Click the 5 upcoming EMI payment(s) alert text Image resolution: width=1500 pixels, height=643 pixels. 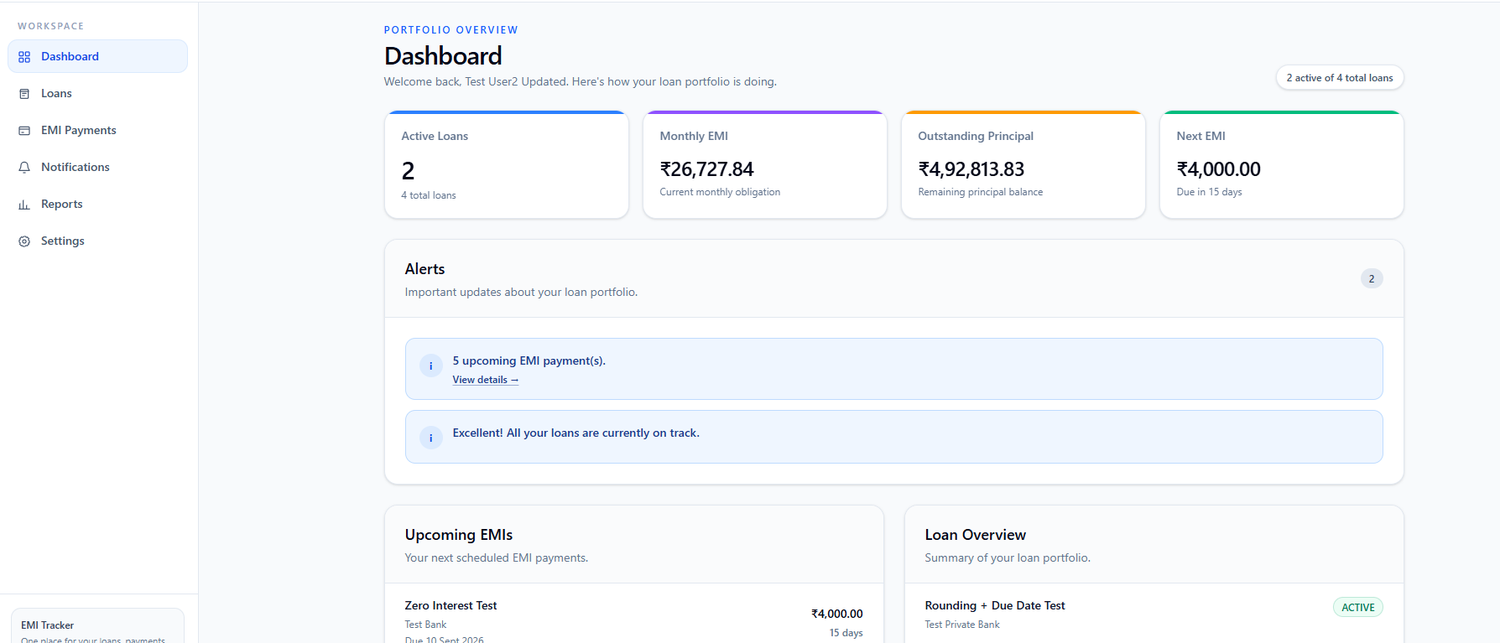(x=529, y=361)
